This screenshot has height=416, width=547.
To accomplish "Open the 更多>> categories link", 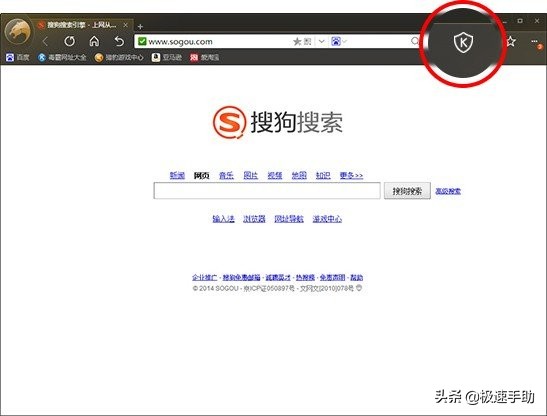I will (x=351, y=175).
